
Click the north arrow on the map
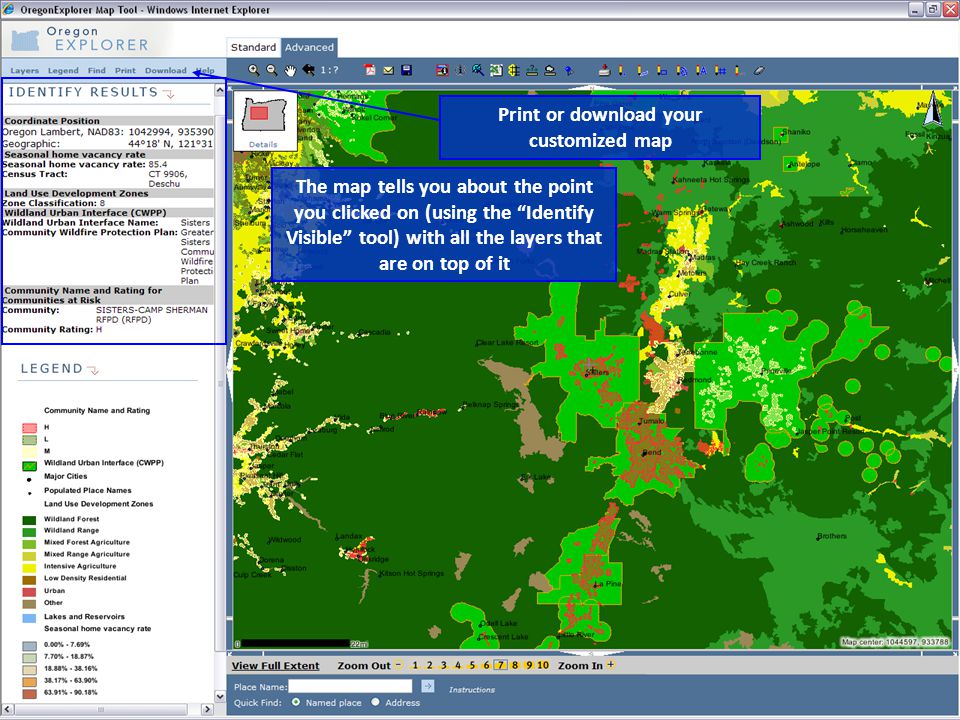pyautogui.click(x=933, y=110)
